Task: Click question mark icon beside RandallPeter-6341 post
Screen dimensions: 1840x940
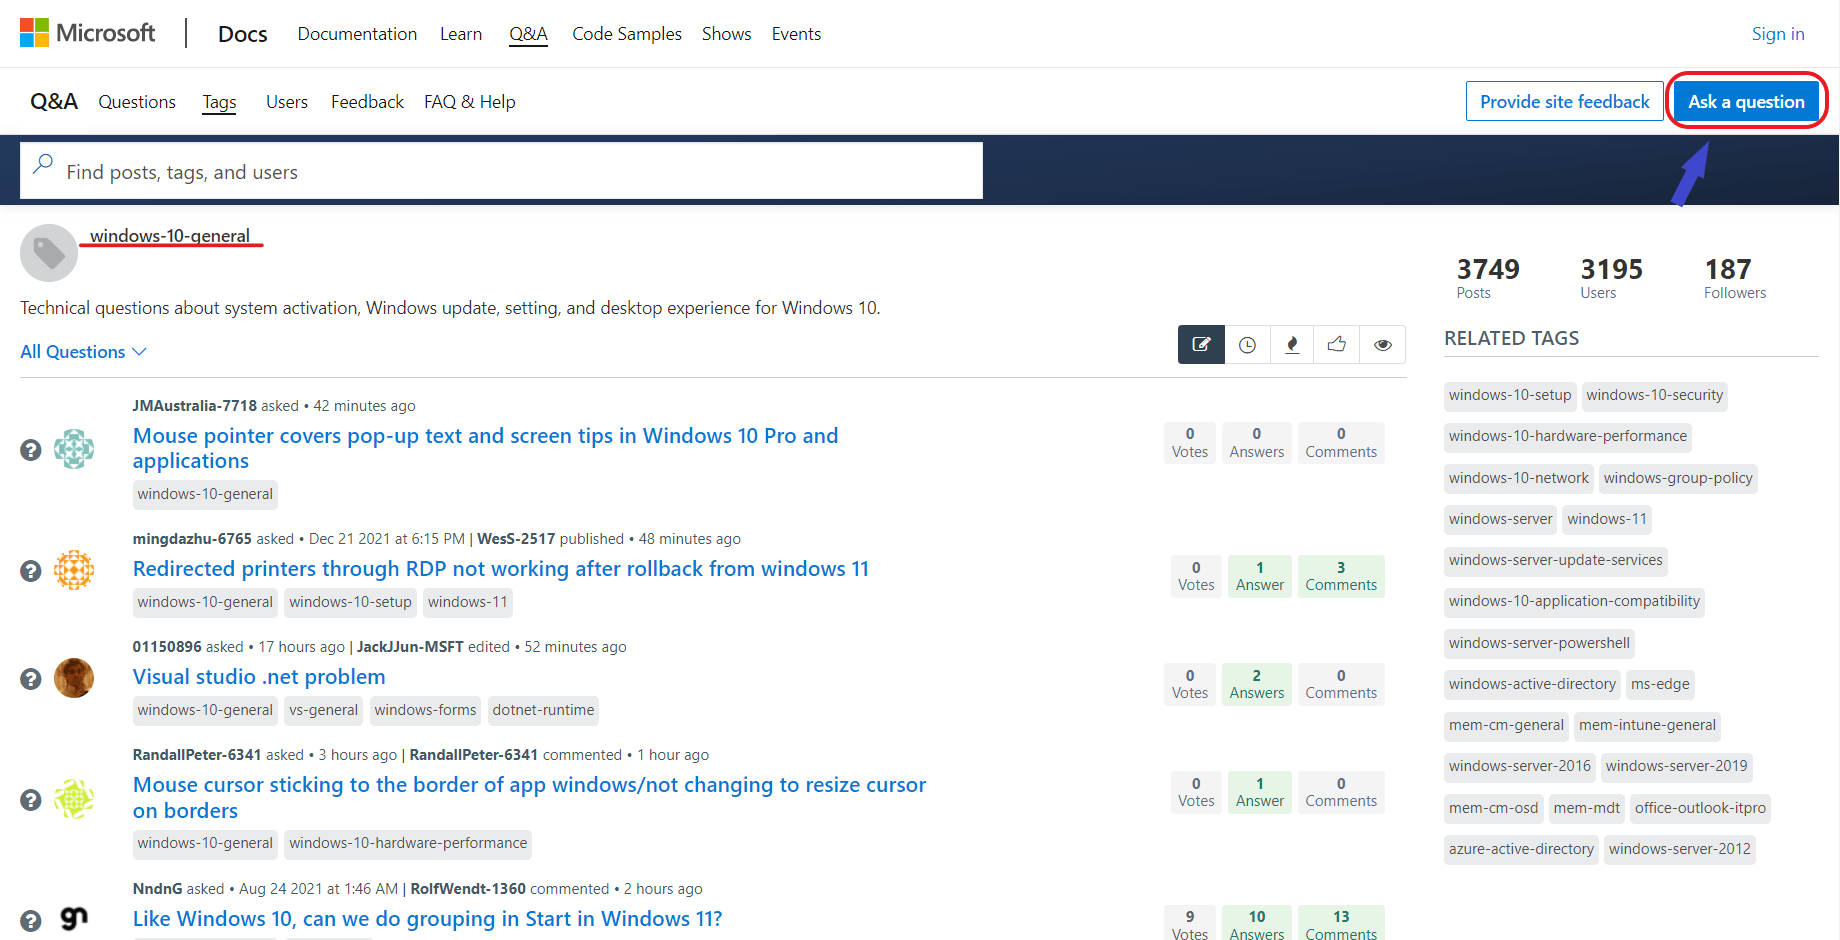Action: pos(31,800)
